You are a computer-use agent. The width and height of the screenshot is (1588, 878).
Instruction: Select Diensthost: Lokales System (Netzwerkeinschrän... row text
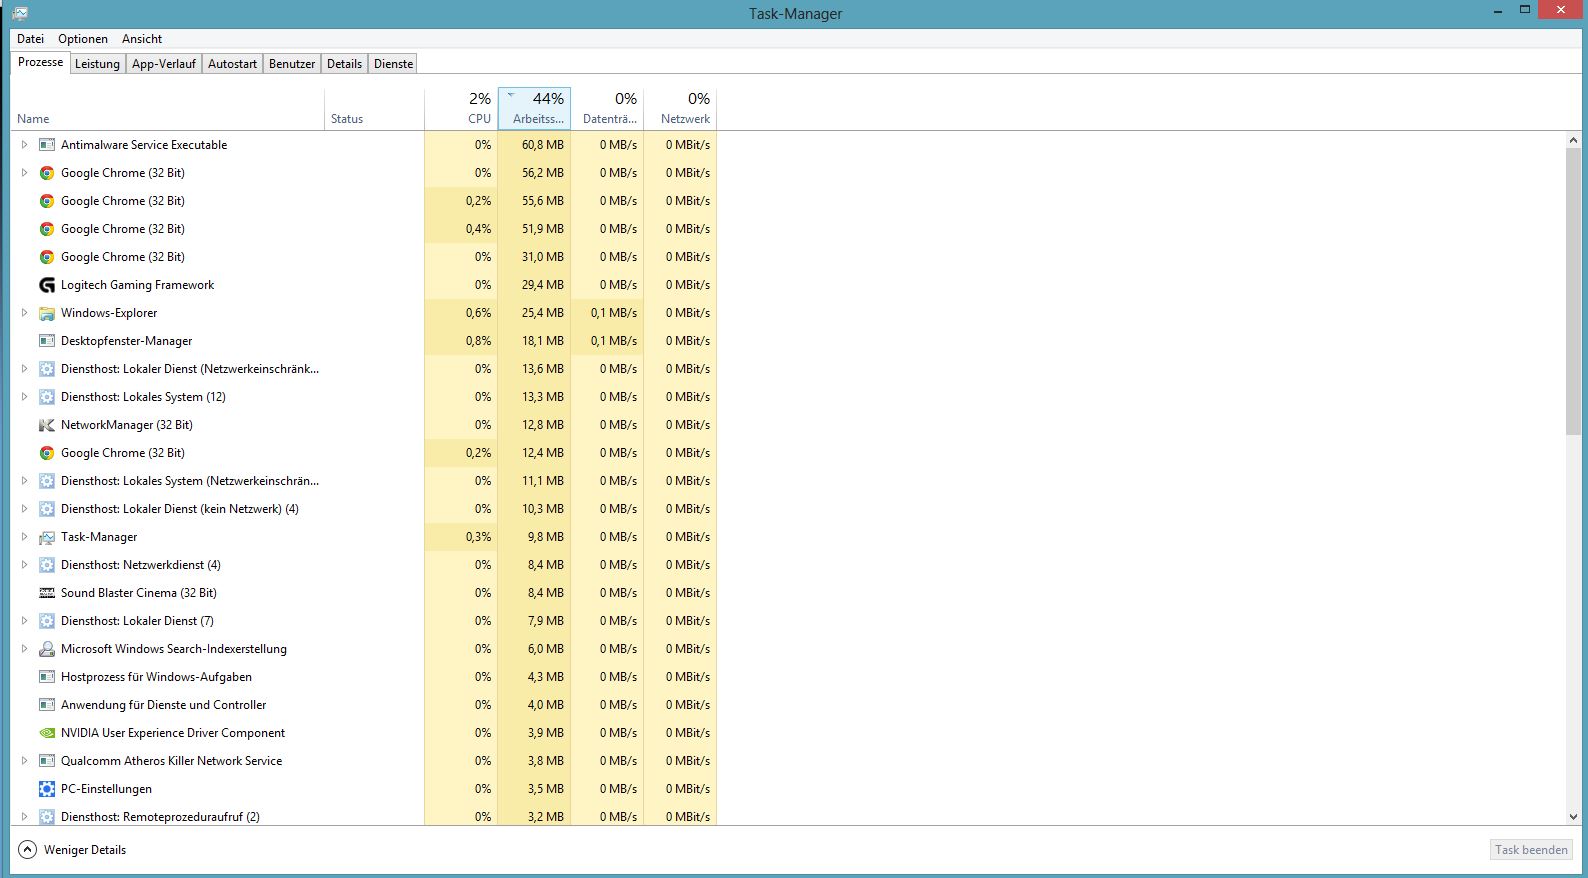(190, 481)
